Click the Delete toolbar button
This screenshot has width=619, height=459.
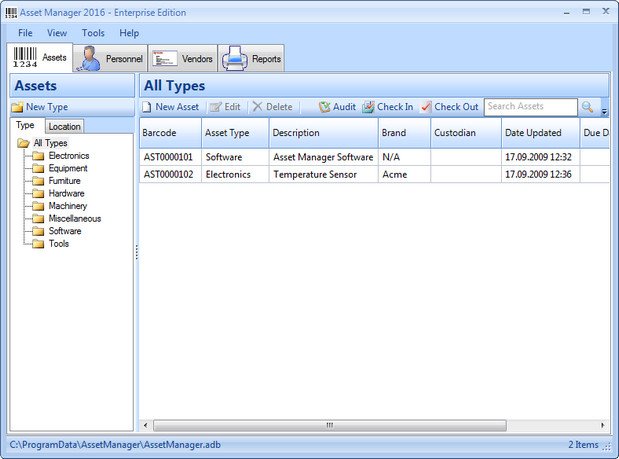(272, 107)
